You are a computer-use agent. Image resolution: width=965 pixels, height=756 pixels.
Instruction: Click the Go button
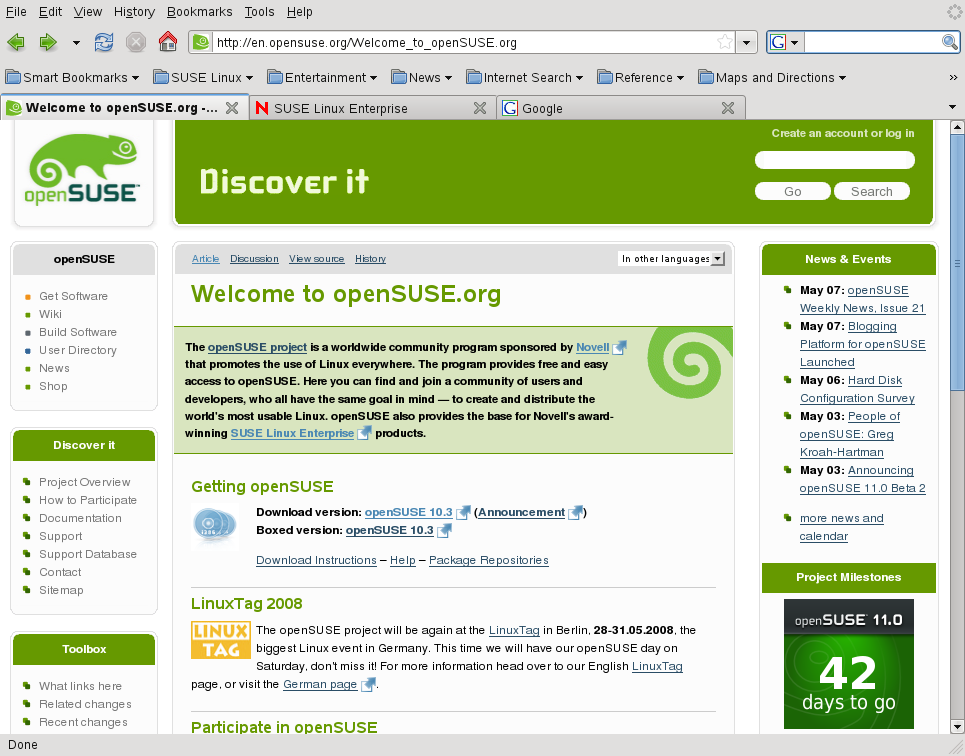tap(793, 191)
